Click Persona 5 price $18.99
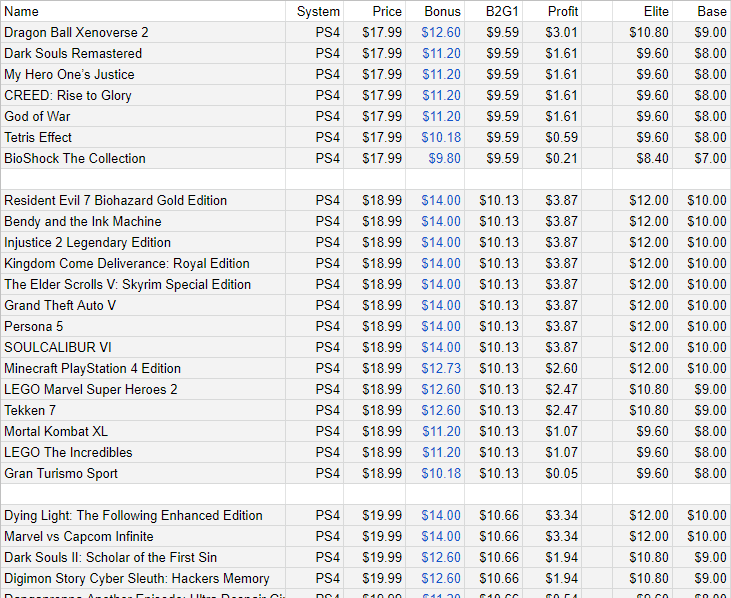731x598 pixels. 374,326
